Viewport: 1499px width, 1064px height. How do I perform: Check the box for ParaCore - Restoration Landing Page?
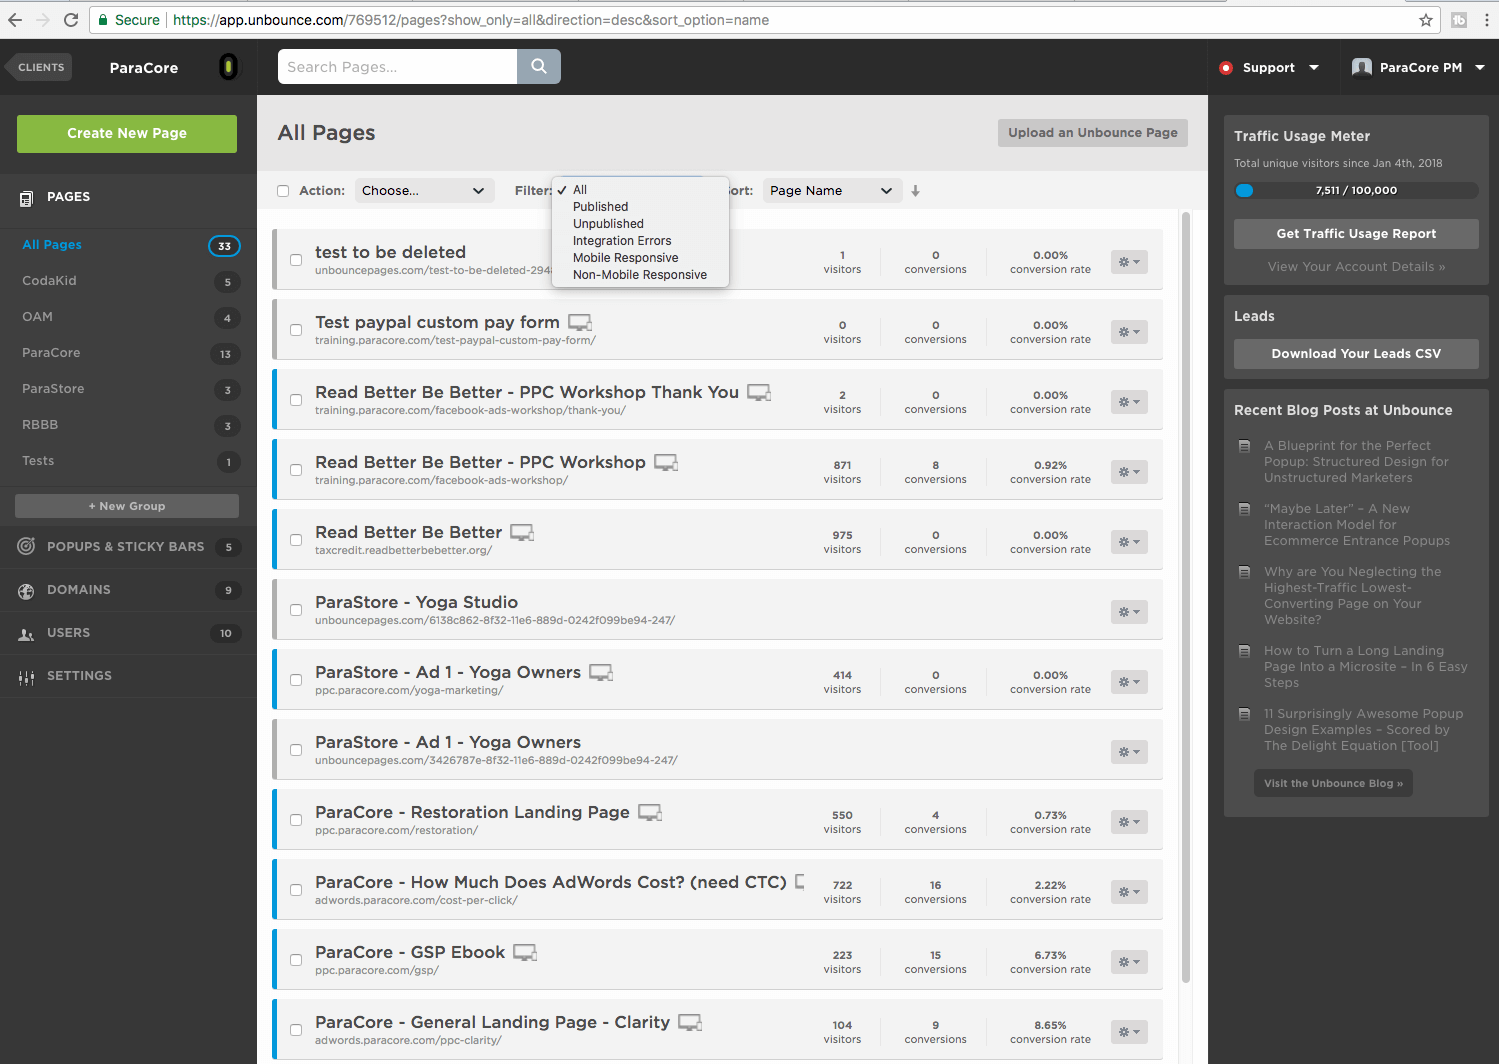click(296, 820)
